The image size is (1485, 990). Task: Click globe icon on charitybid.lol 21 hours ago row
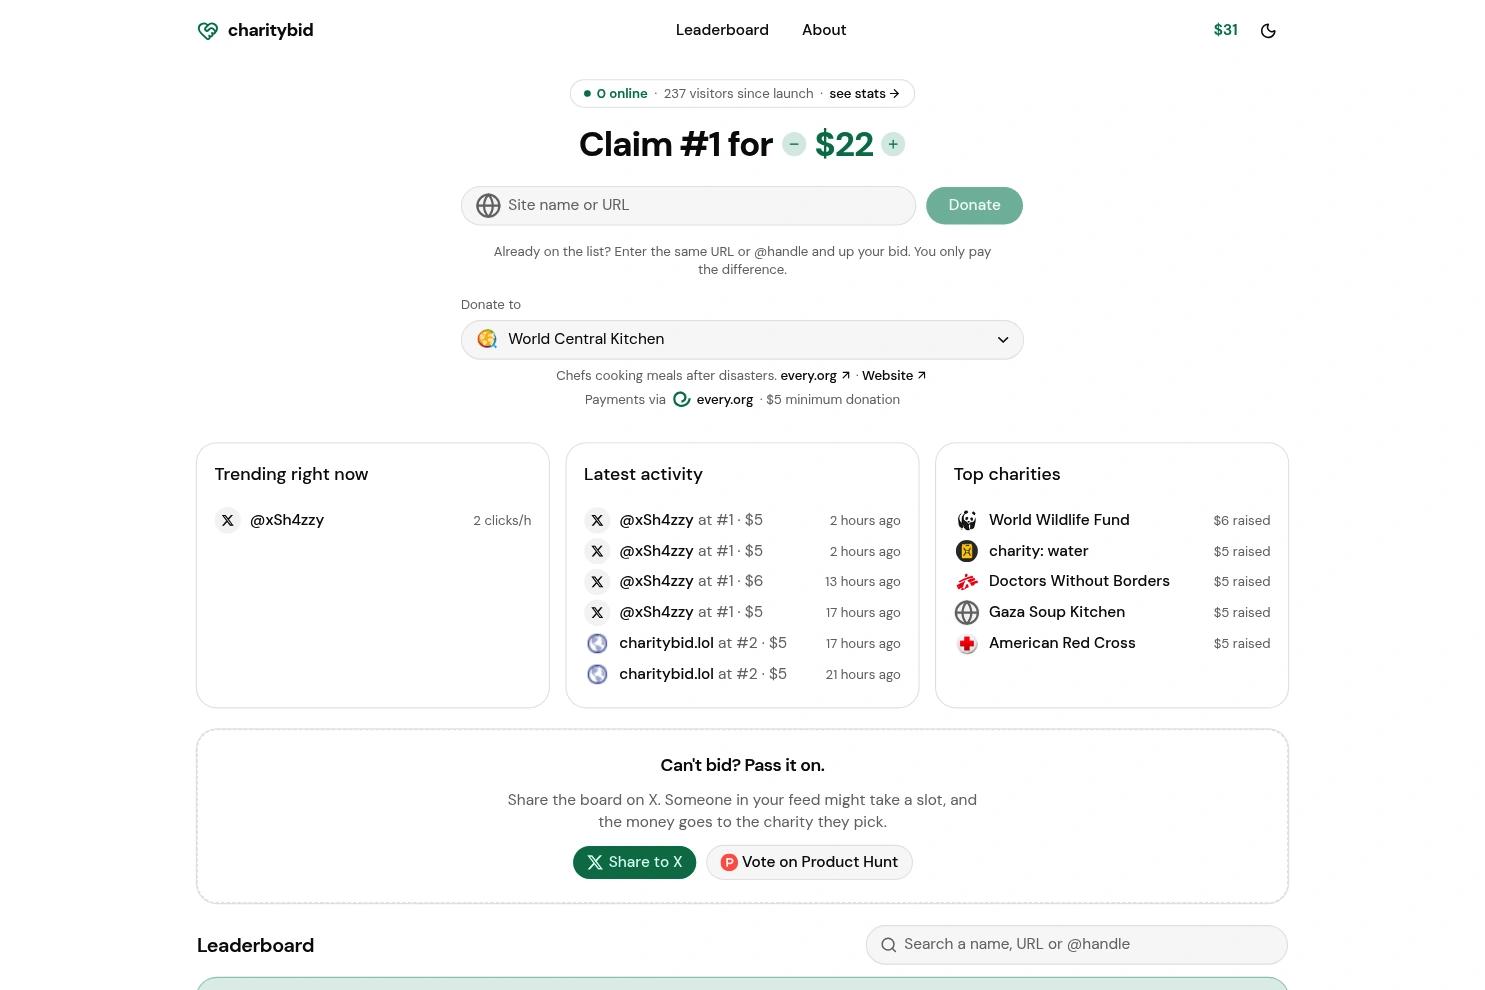[x=597, y=675]
